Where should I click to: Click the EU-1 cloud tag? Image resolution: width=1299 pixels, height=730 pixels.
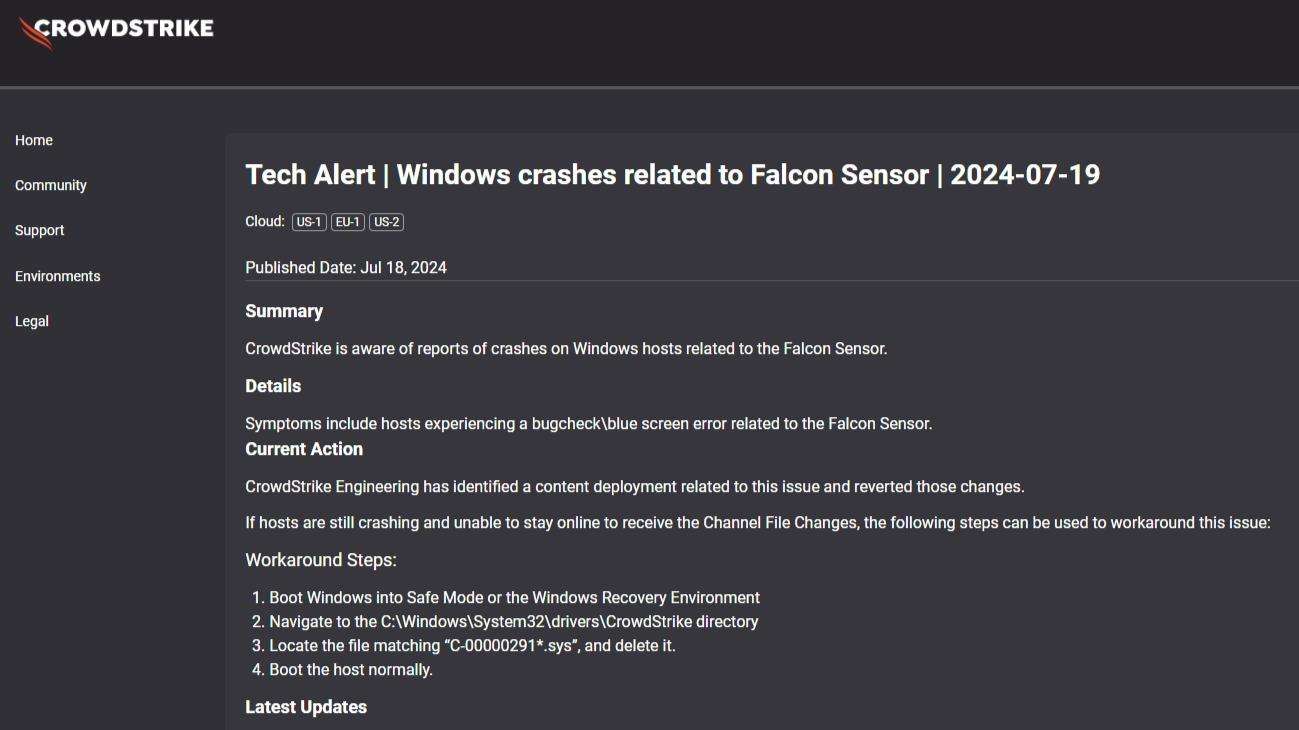point(348,222)
